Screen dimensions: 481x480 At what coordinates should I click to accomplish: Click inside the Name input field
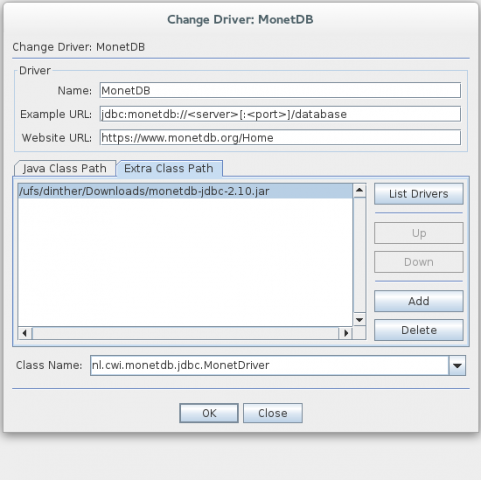280,90
